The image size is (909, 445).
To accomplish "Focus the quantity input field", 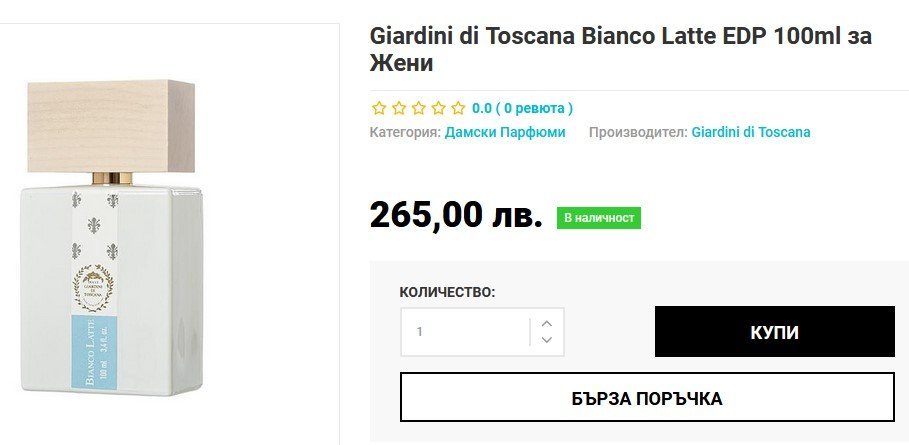I will coord(465,331).
